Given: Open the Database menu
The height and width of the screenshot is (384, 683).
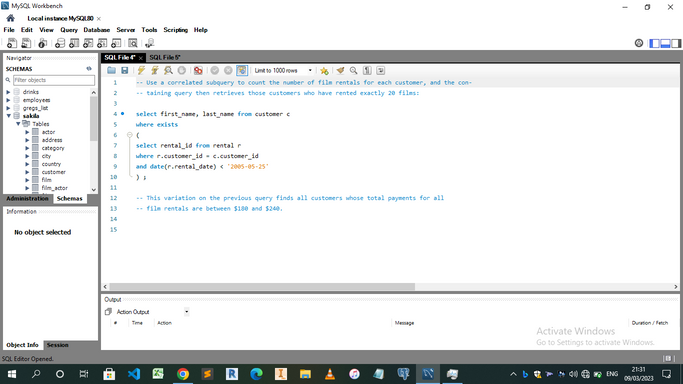Looking at the screenshot, I should pos(96,30).
